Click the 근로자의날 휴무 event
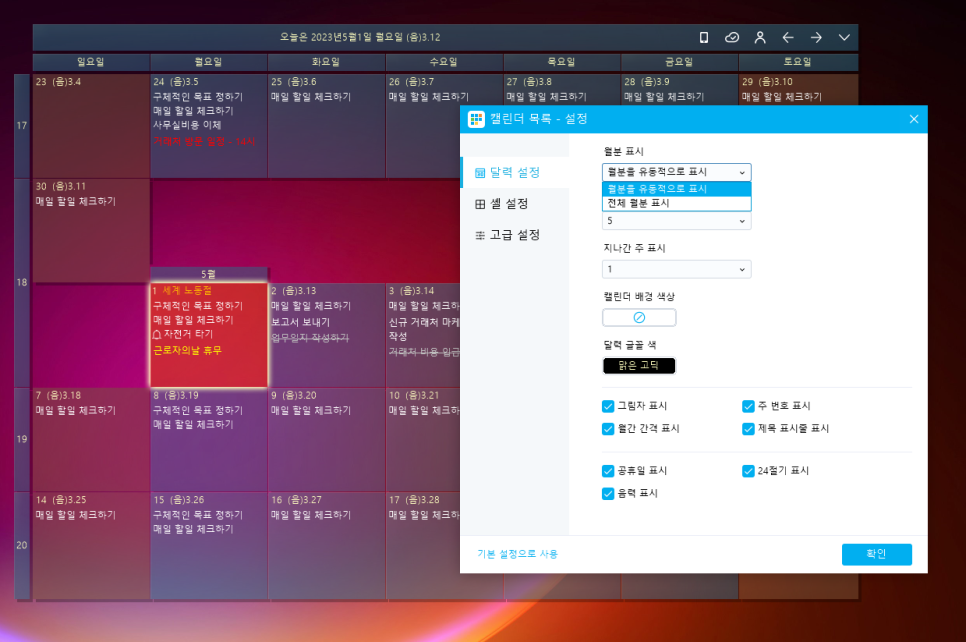Screen dimensions: 966x642 pyautogui.click(x=187, y=351)
